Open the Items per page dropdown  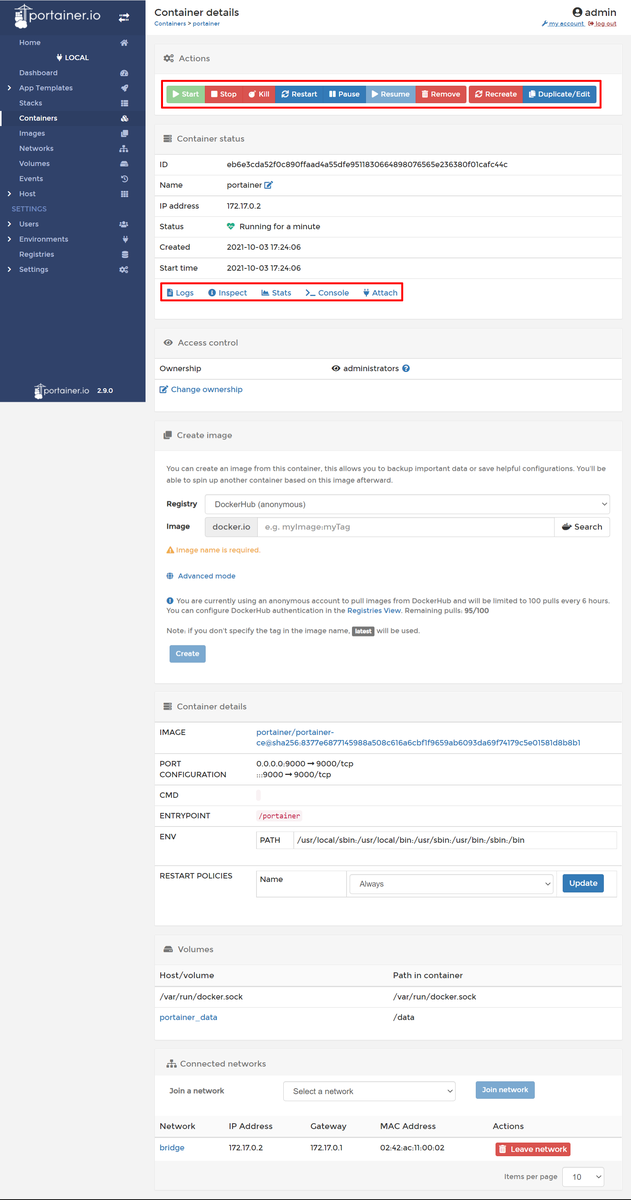pyautogui.click(x=584, y=1177)
